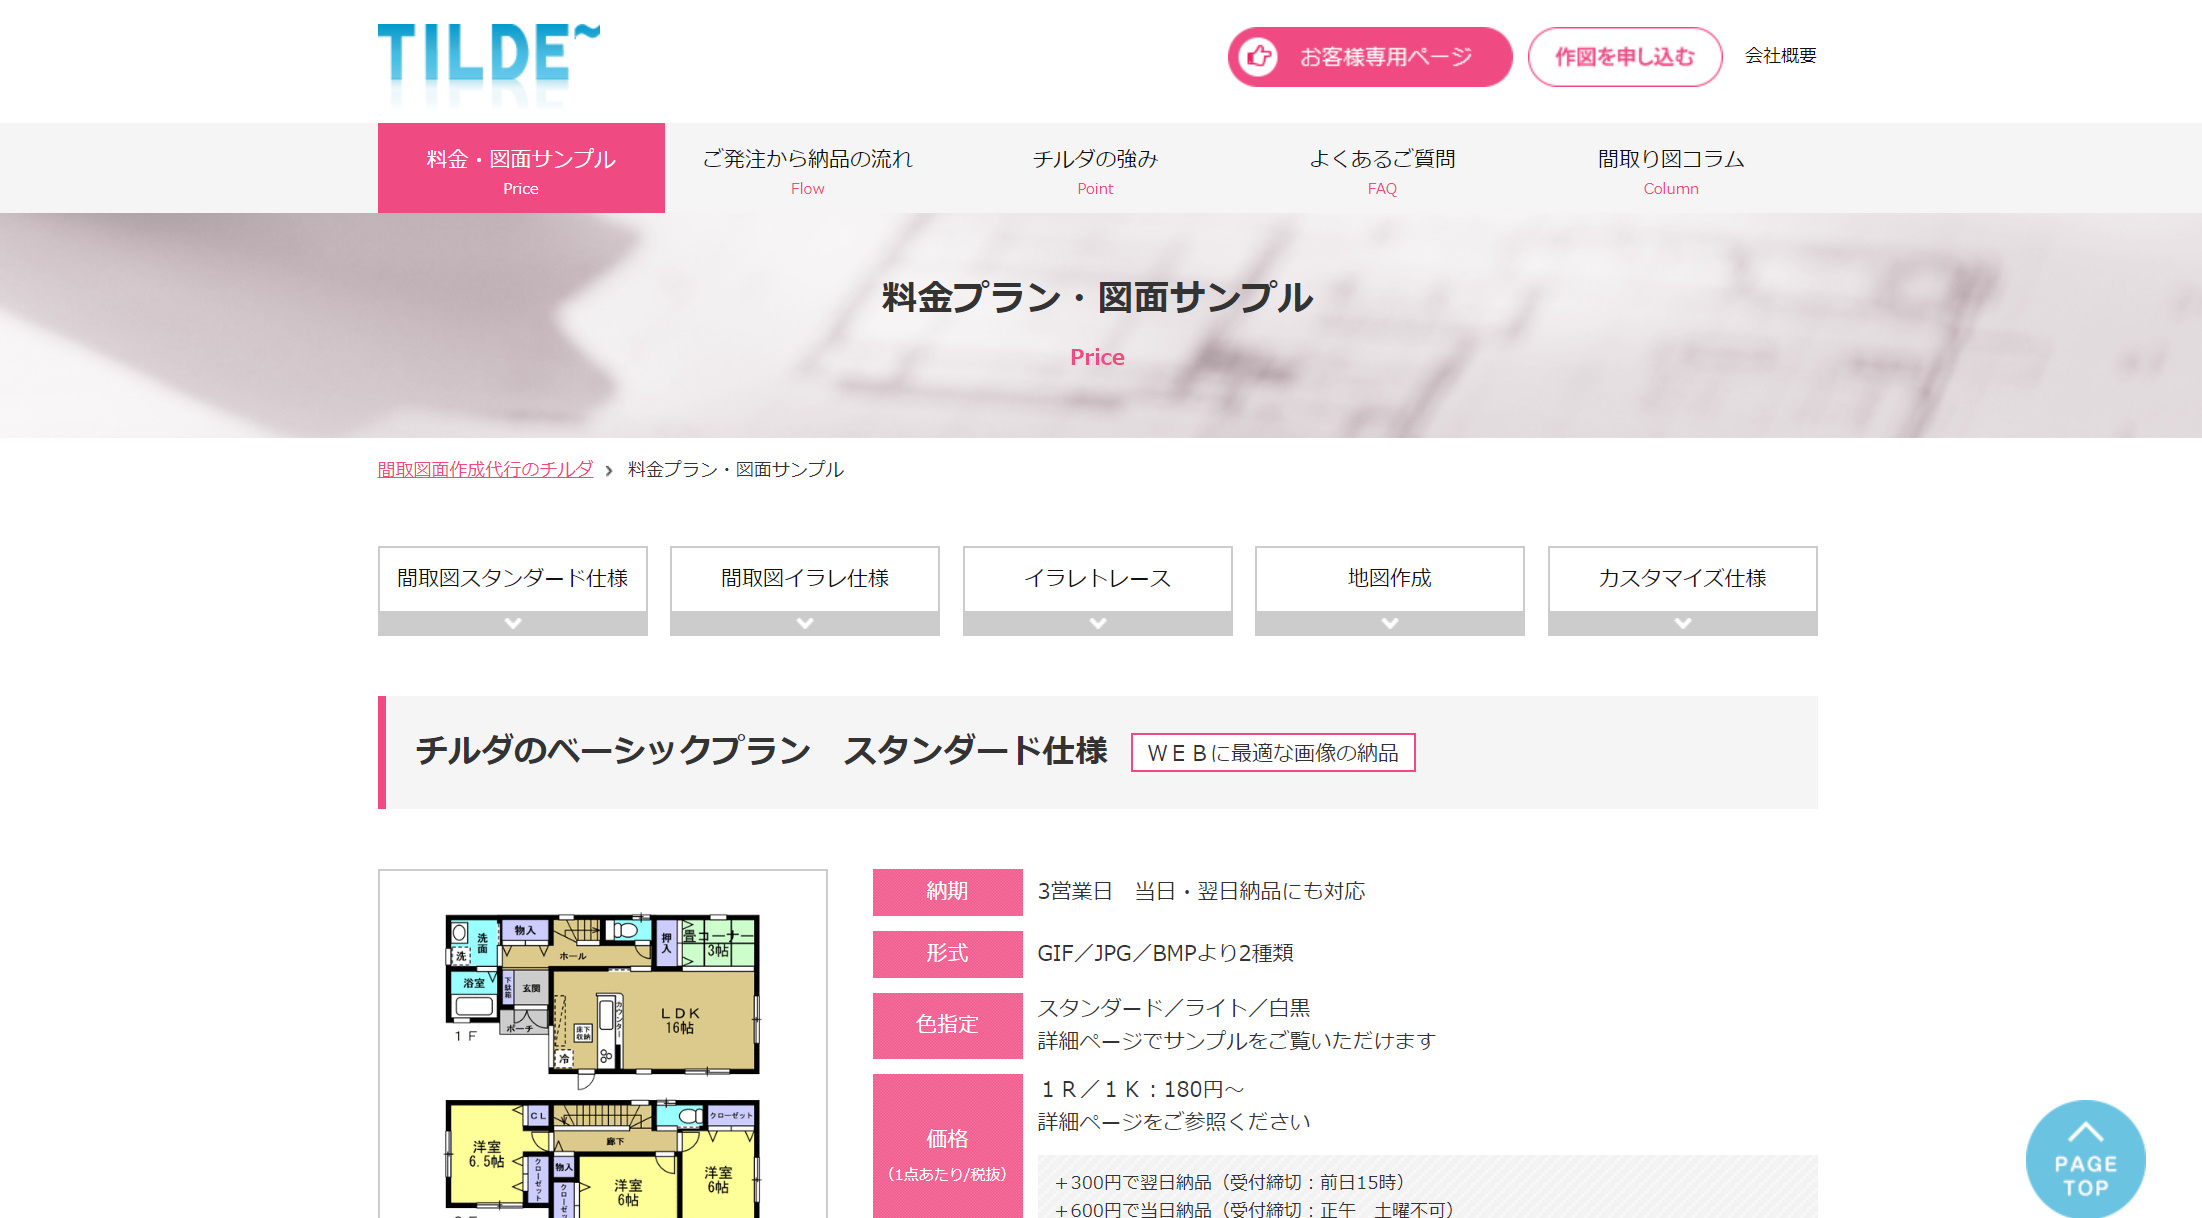This screenshot has width=2202, height=1218.
Task: Select カスタマイズ仕様 anchor button
Action: tap(1683, 578)
